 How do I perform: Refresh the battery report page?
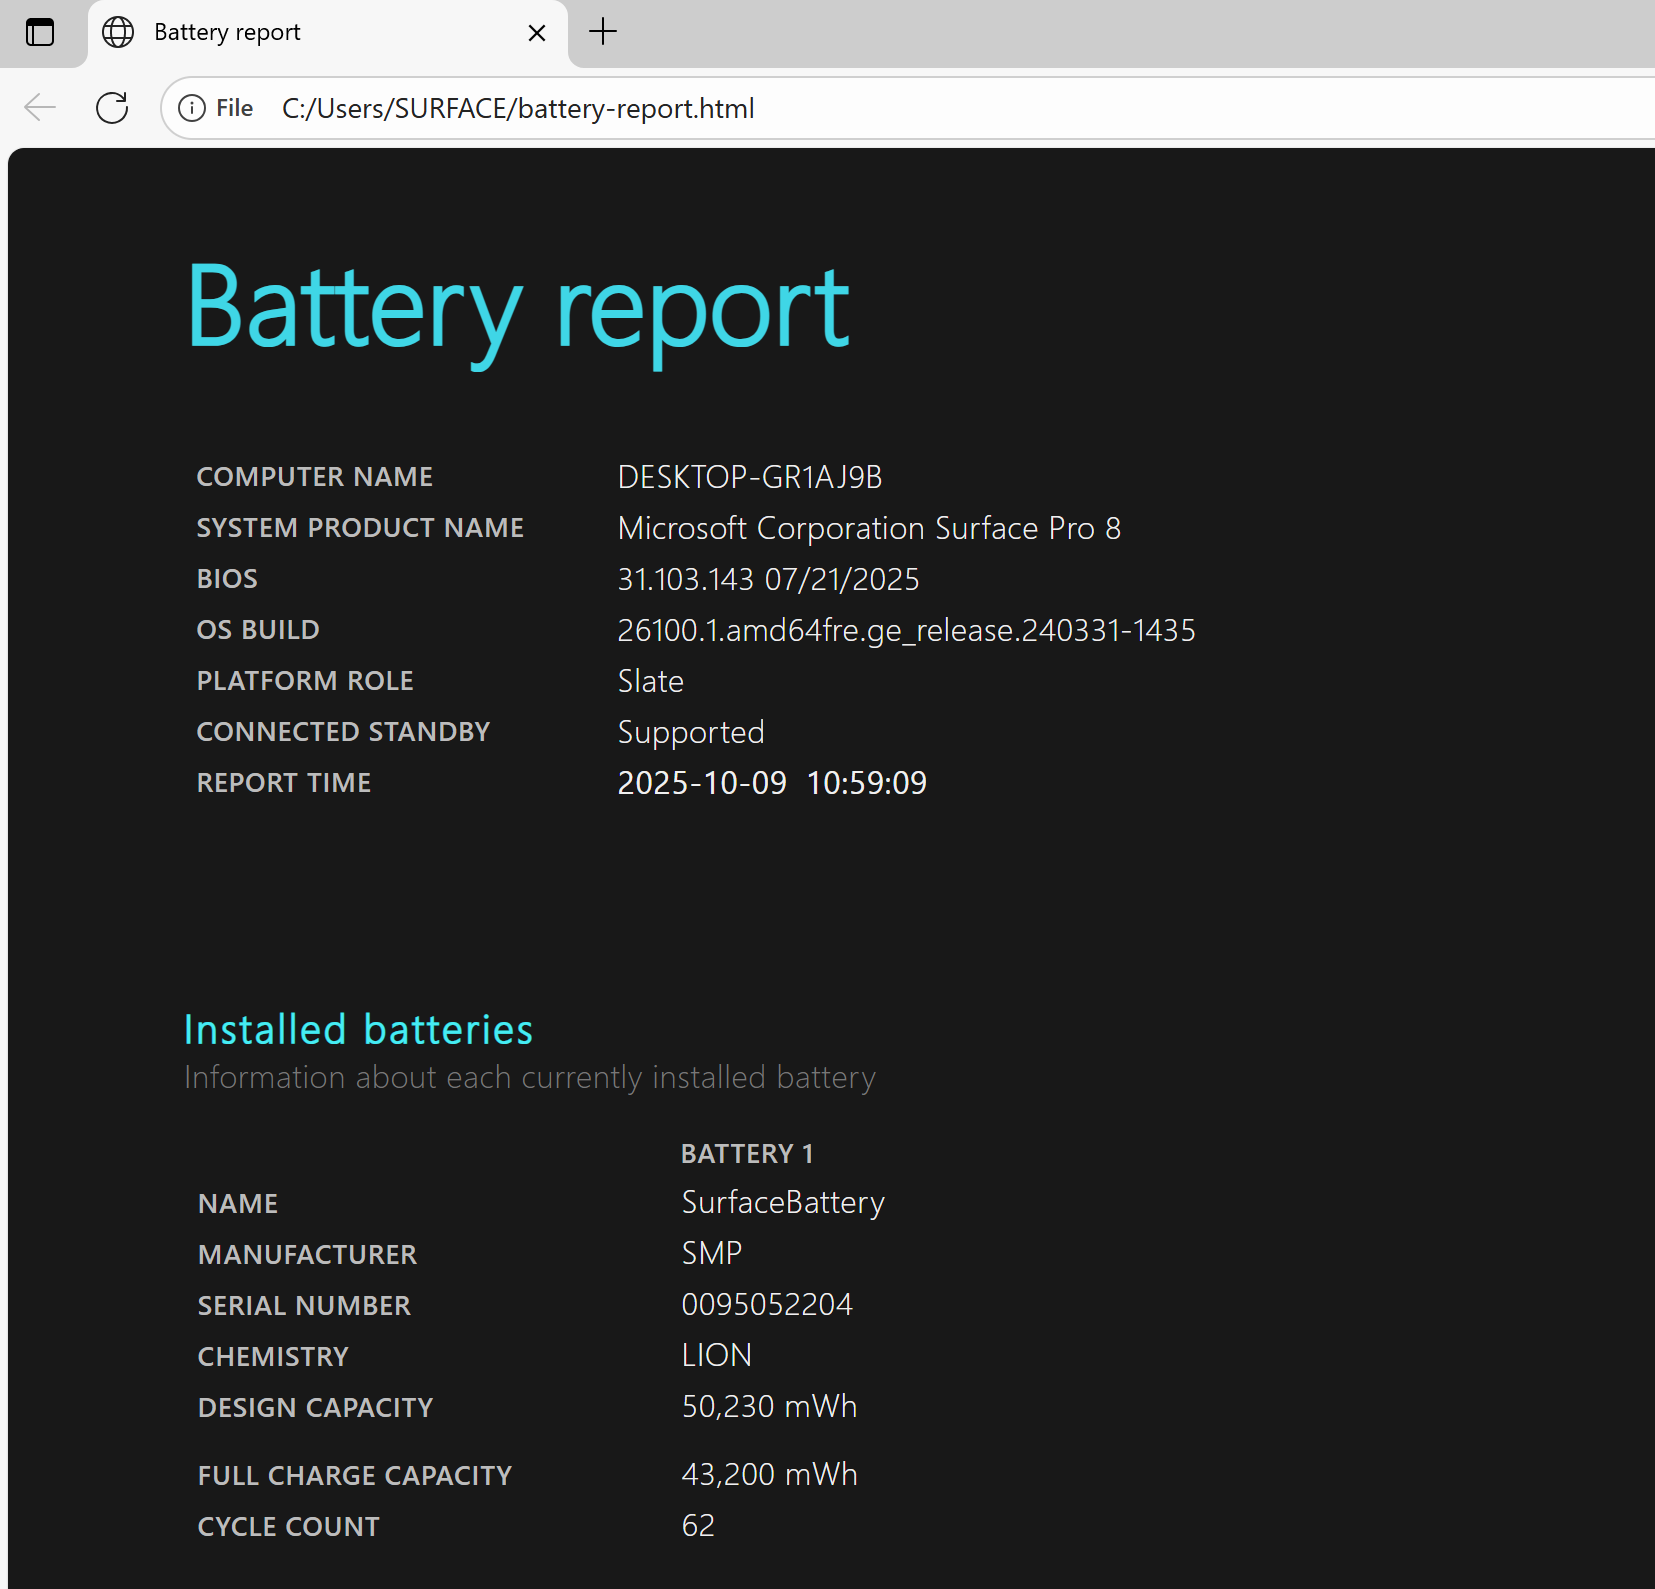[x=112, y=108]
